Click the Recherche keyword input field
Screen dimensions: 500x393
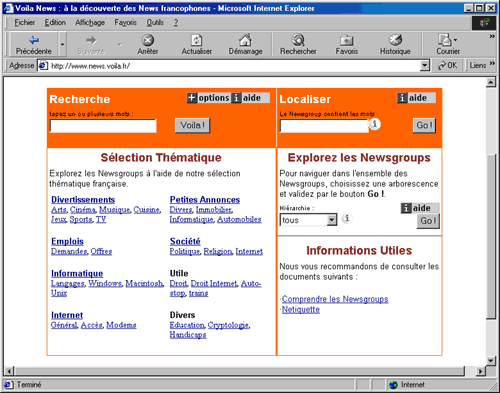point(103,126)
